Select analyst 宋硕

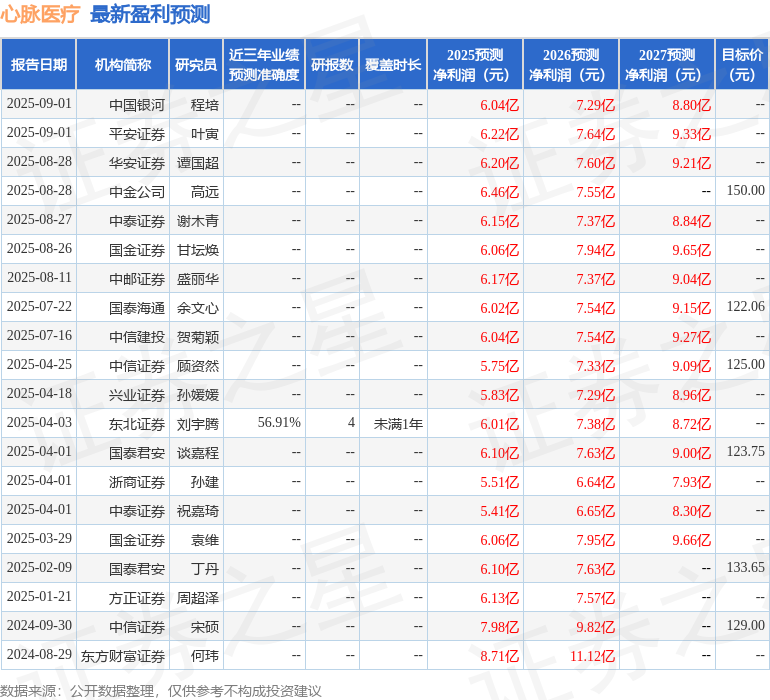pos(205,626)
